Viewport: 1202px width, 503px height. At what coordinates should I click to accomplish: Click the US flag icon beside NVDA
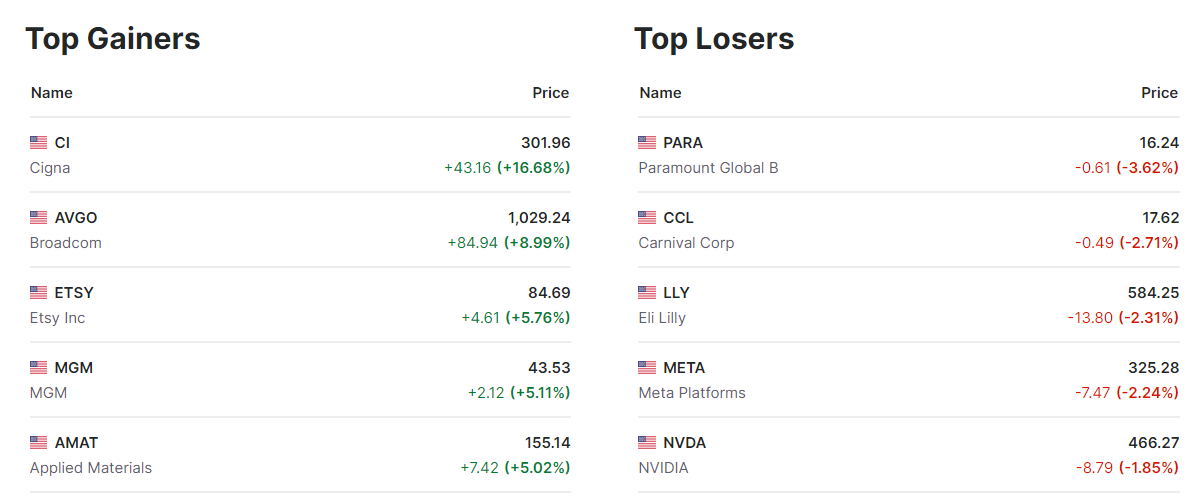pos(647,443)
